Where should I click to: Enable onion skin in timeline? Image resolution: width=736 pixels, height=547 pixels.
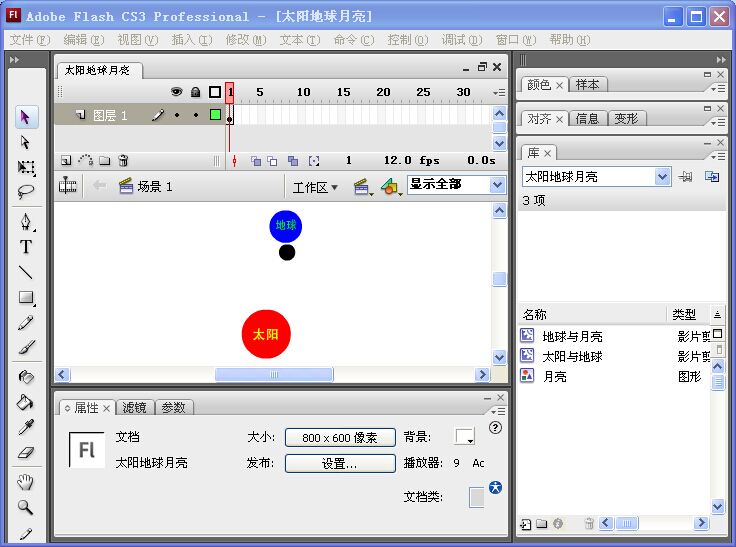click(256, 161)
